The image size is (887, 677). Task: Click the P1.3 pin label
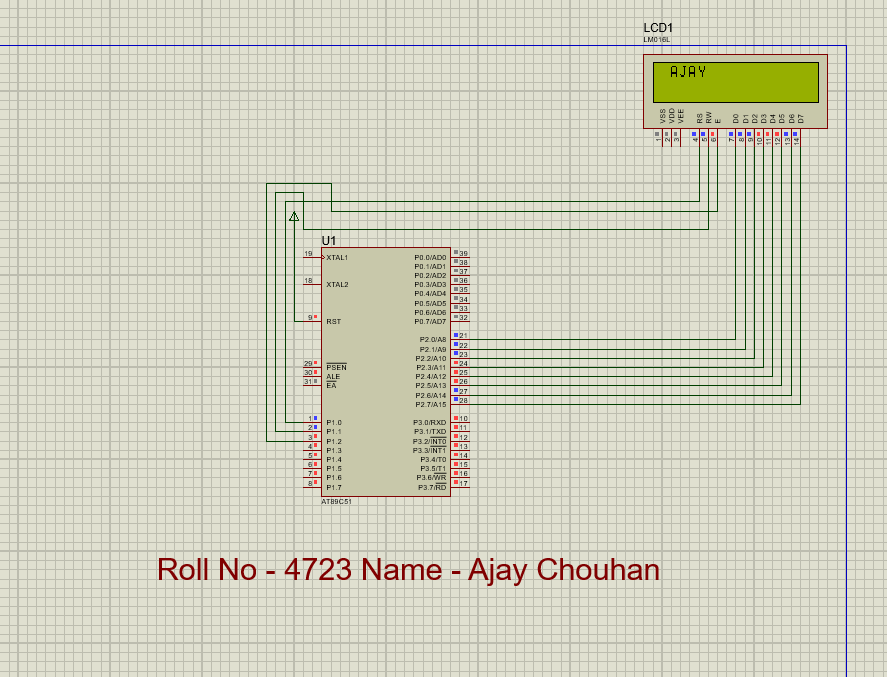tap(334, 450)
